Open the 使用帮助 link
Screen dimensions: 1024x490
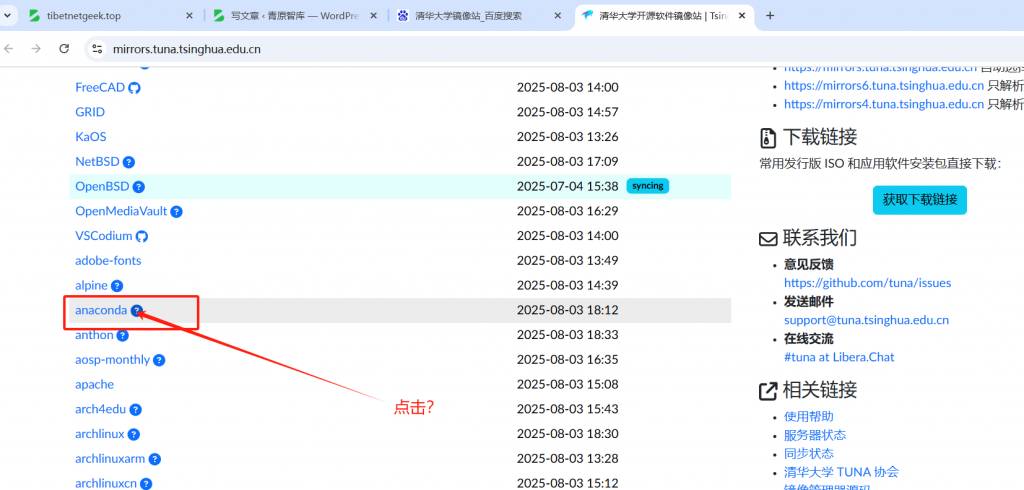808,417
